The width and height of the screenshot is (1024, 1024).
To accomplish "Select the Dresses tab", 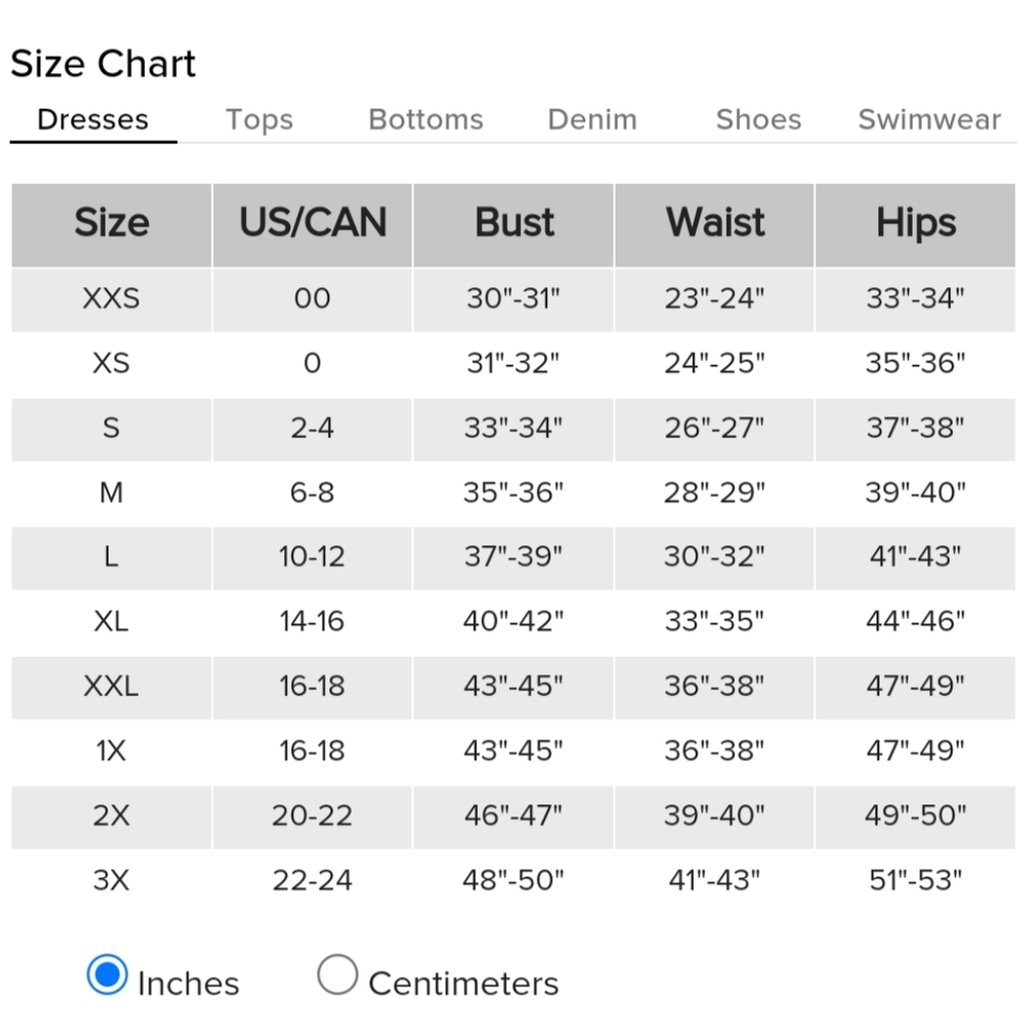I will [93, 120].
